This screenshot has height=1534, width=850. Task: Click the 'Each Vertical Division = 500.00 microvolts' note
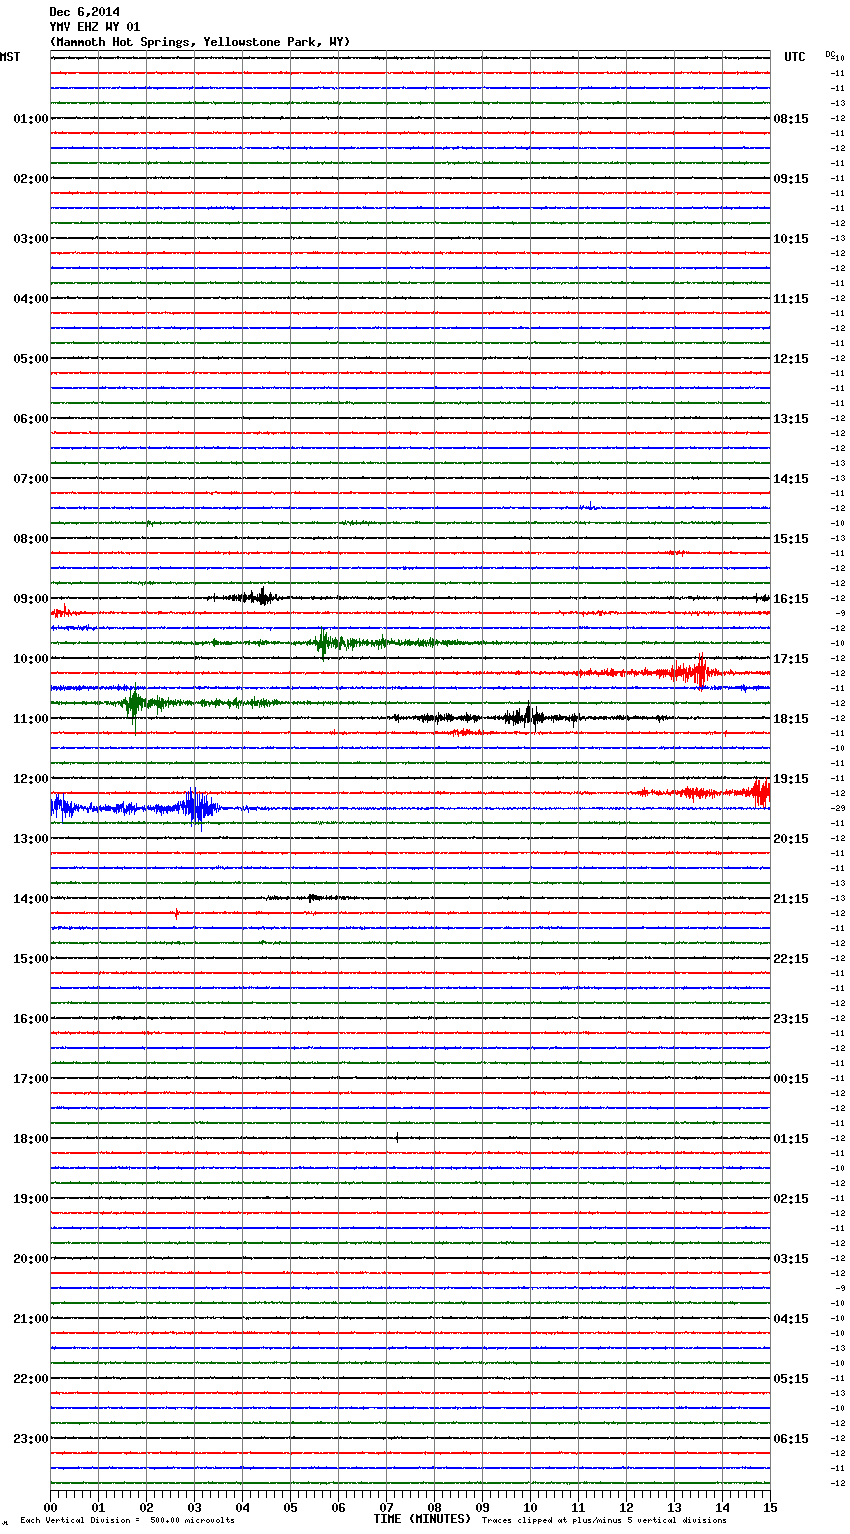coord(127,1521)
